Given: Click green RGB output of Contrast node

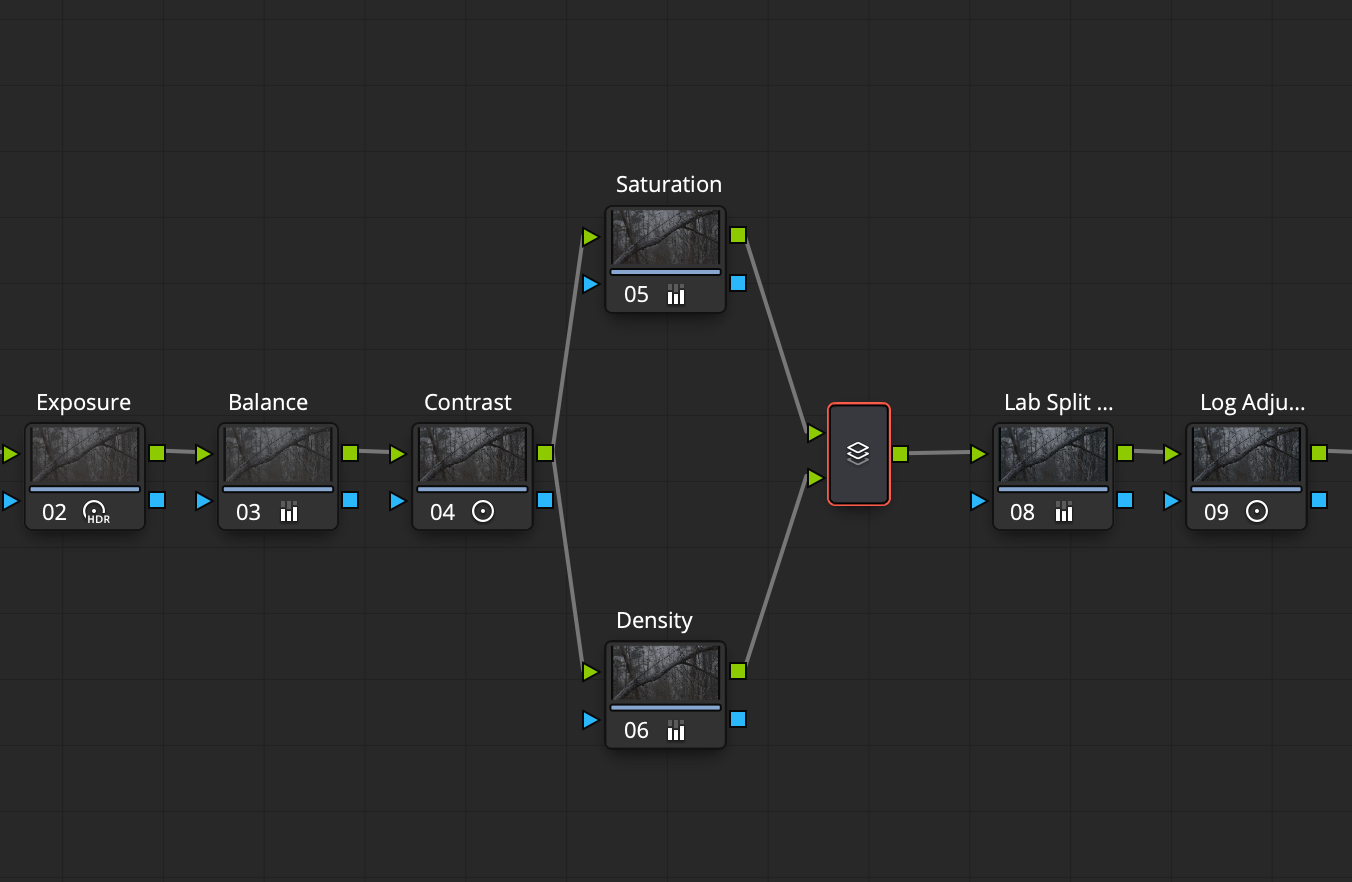Looking at the screenshot, I should coord(544,453).
